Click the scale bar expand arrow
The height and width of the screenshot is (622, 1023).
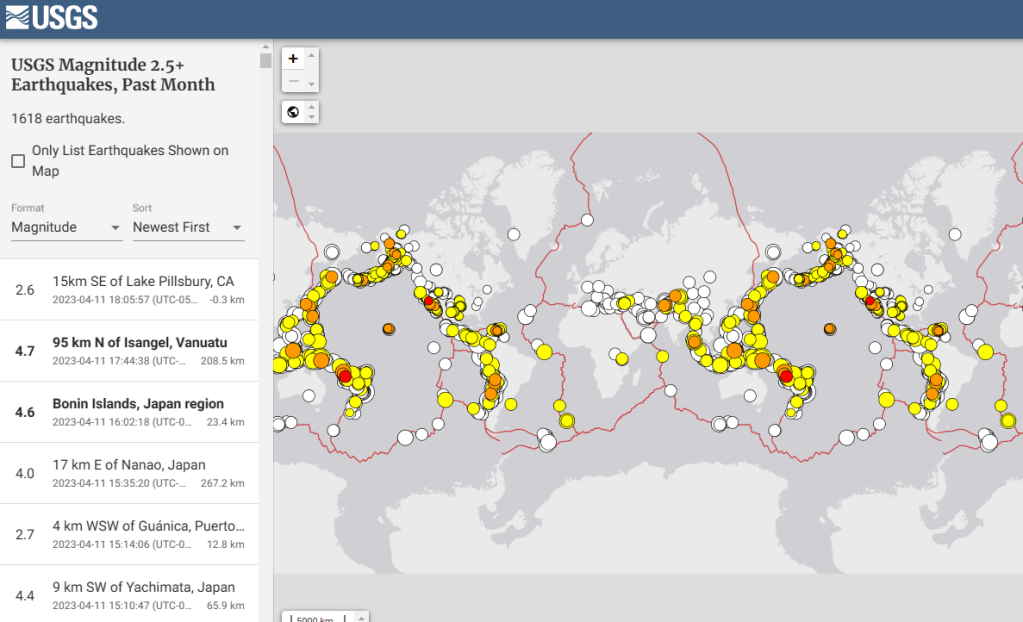click(362, 617)
